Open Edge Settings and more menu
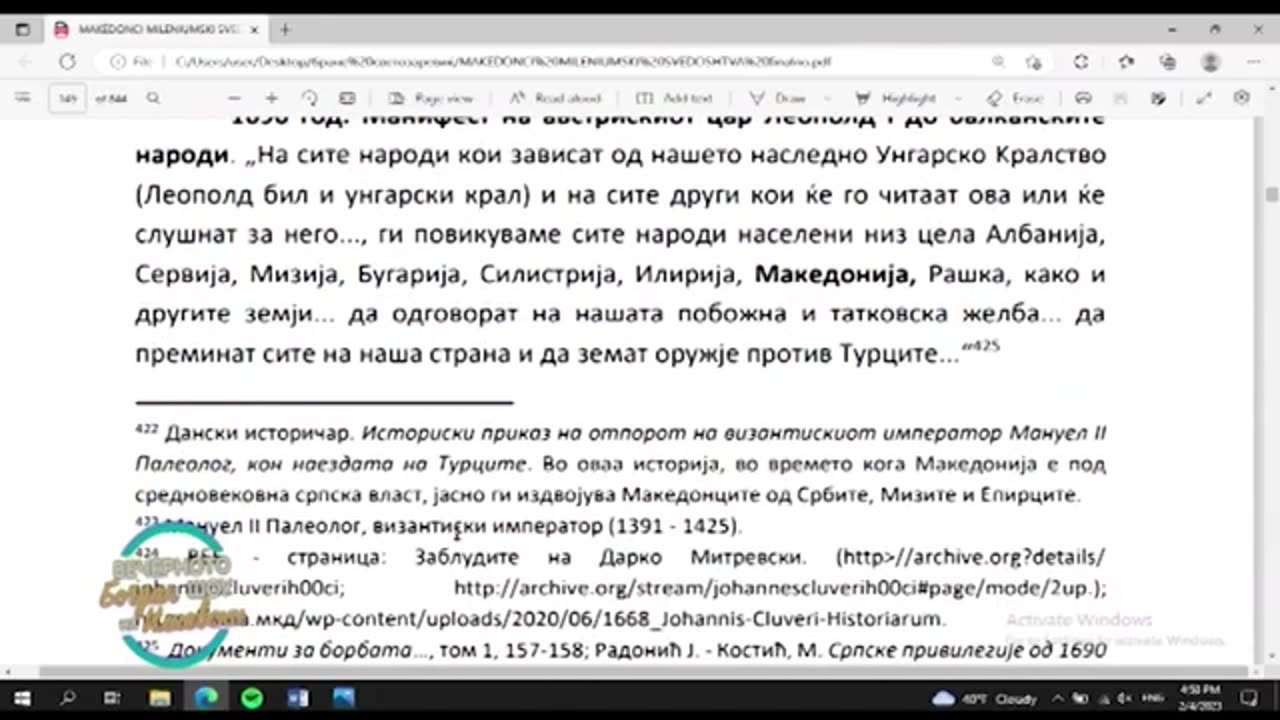 click(1254, 62)
